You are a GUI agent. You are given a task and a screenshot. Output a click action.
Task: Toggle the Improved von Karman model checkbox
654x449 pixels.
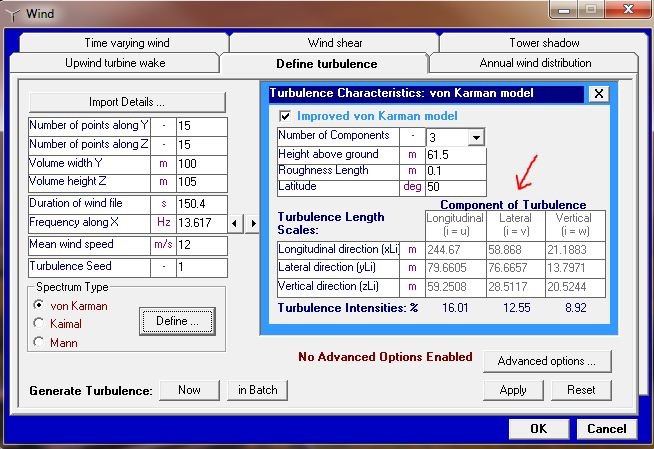[x=285, y=116]
